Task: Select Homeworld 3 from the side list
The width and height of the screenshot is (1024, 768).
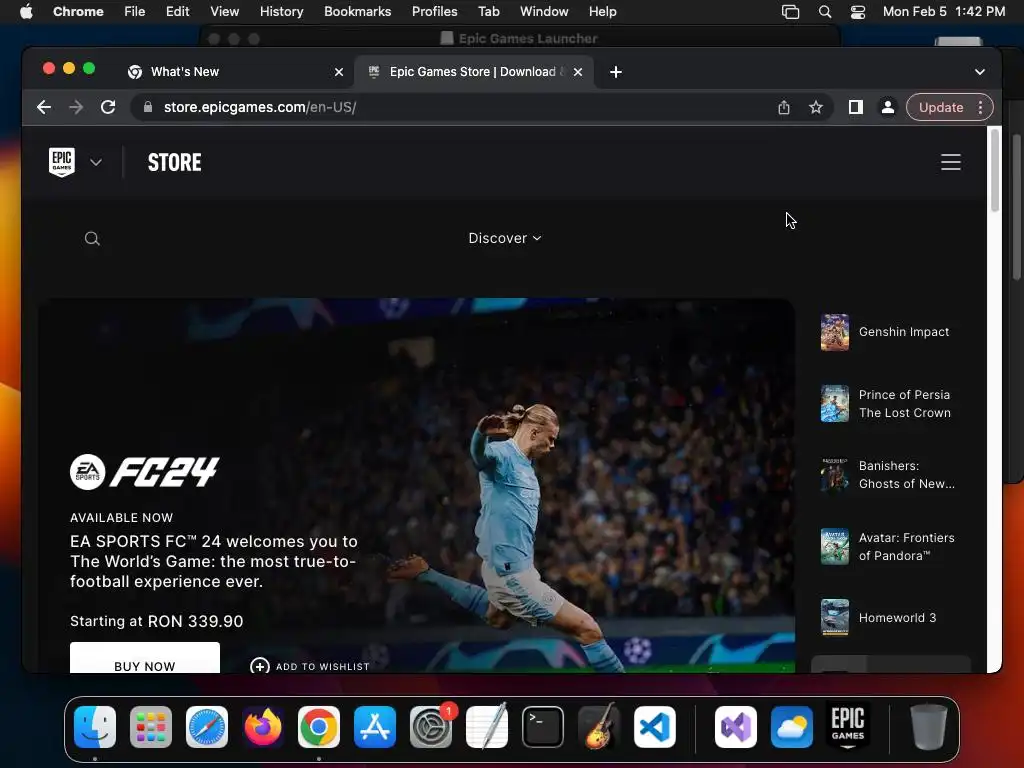Action: pos(891,618)
